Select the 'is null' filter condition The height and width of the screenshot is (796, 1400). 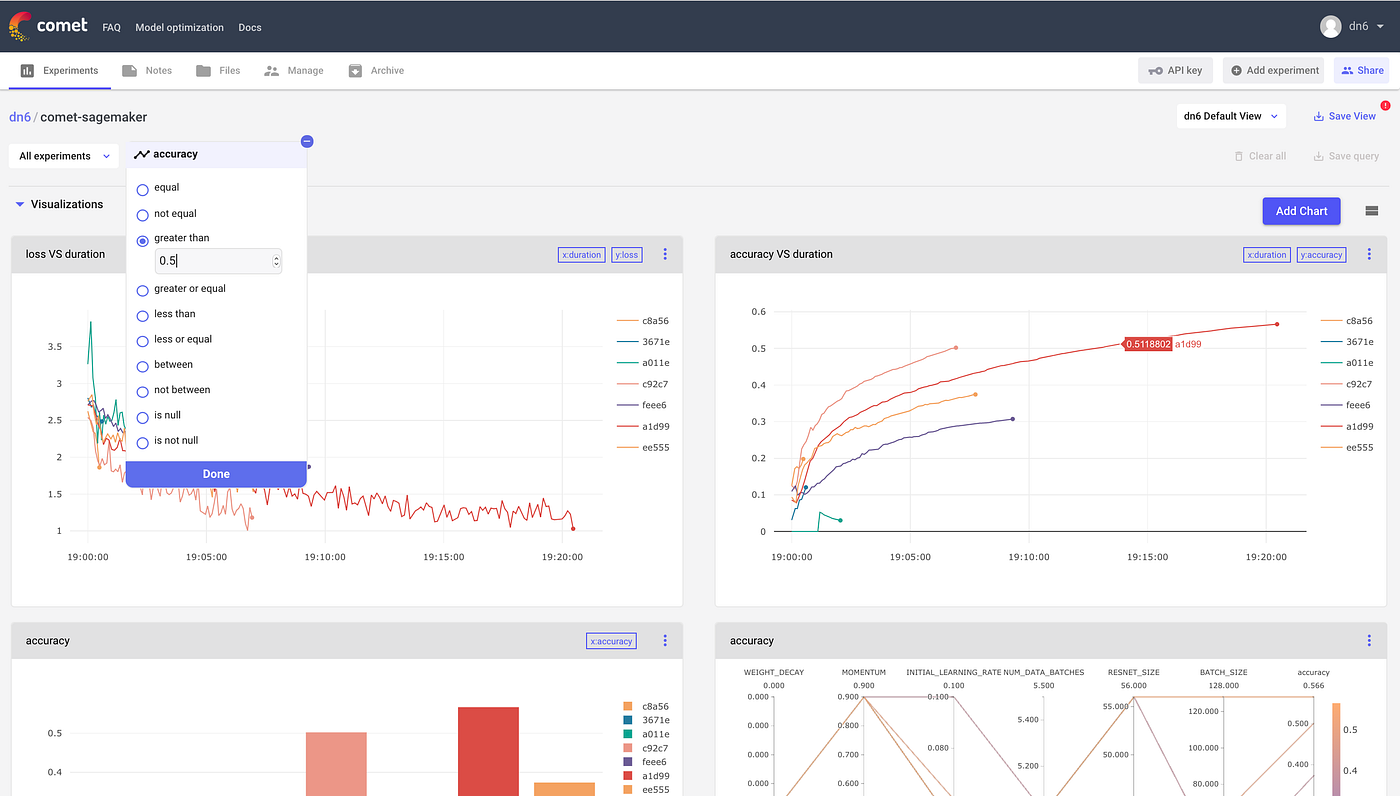(141, 415)
